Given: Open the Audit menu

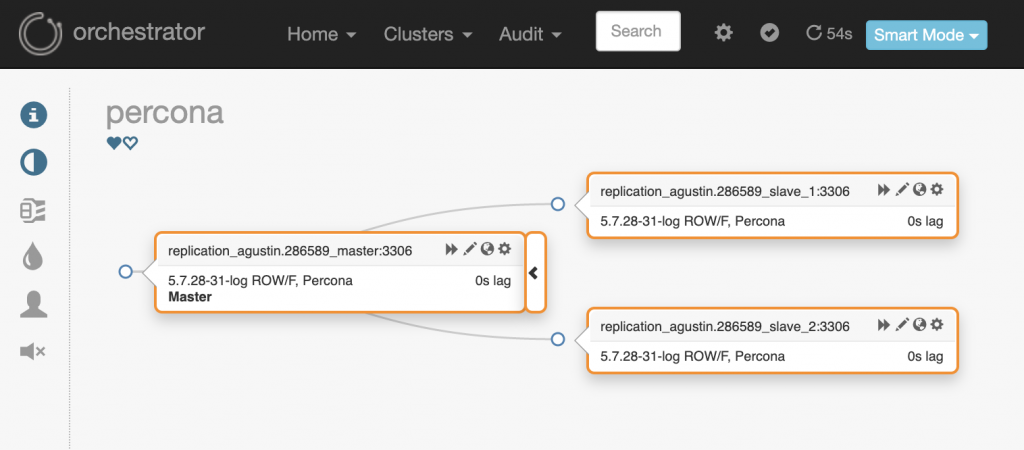Looking at the screenshot, I should [530, 34].
